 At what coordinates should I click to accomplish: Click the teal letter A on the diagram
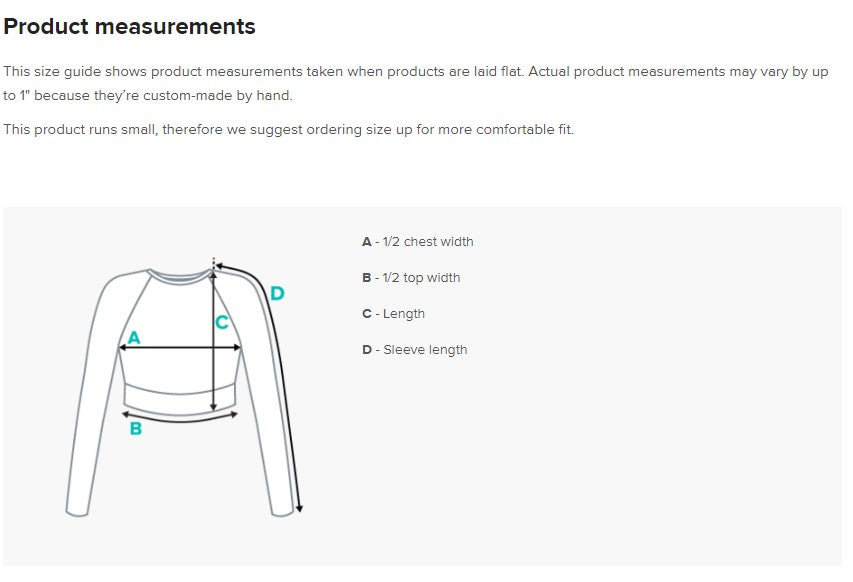(134, 338)
